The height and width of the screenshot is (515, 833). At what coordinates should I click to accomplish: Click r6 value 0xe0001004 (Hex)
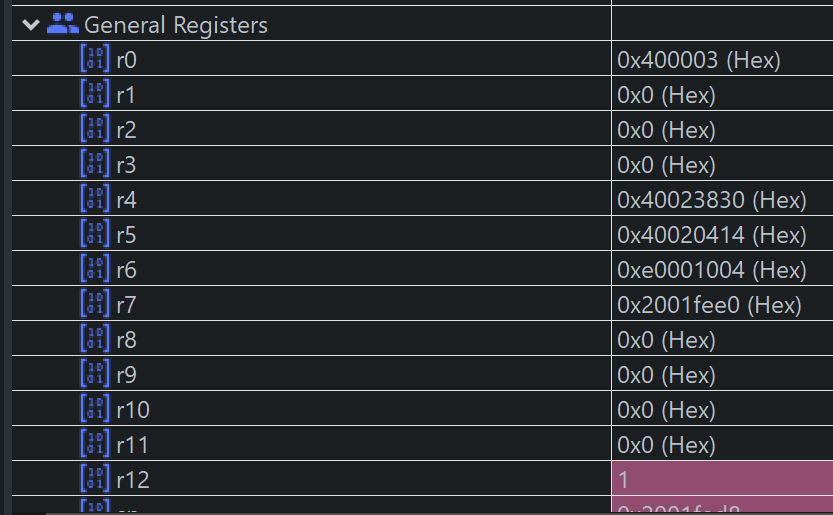(x=712, y=270)
